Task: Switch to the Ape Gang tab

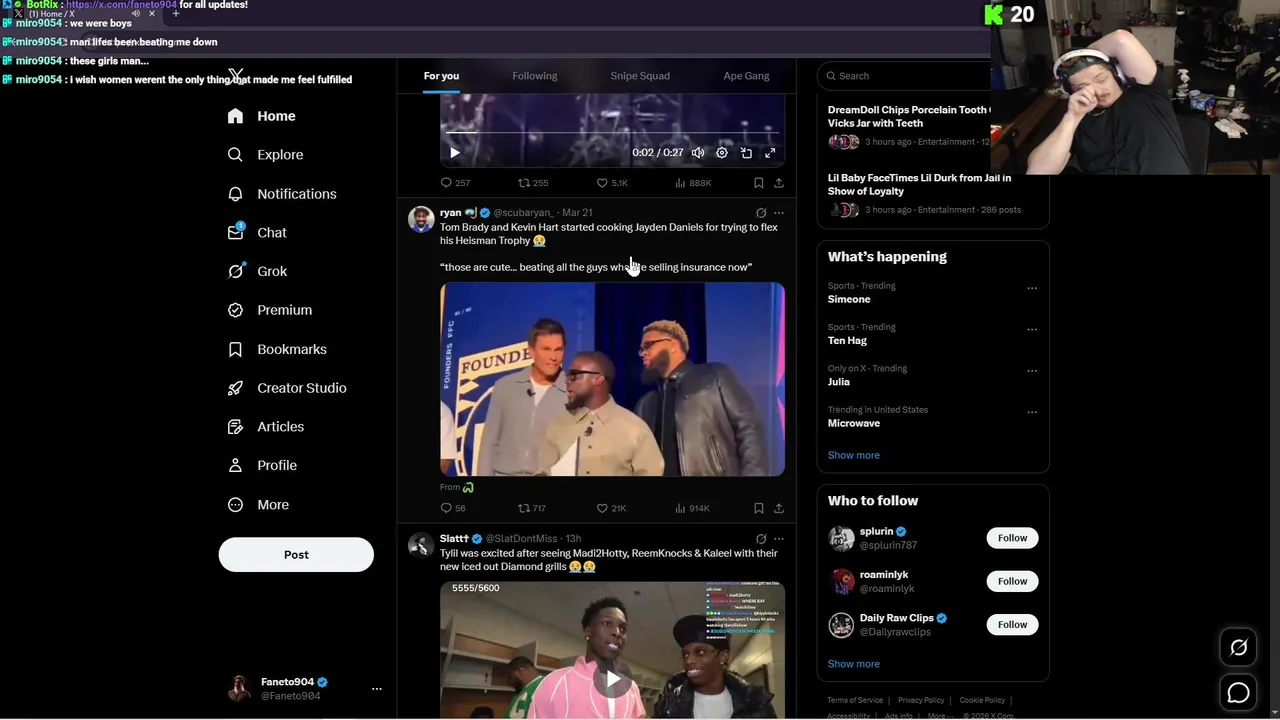Action: pos(746,76)
